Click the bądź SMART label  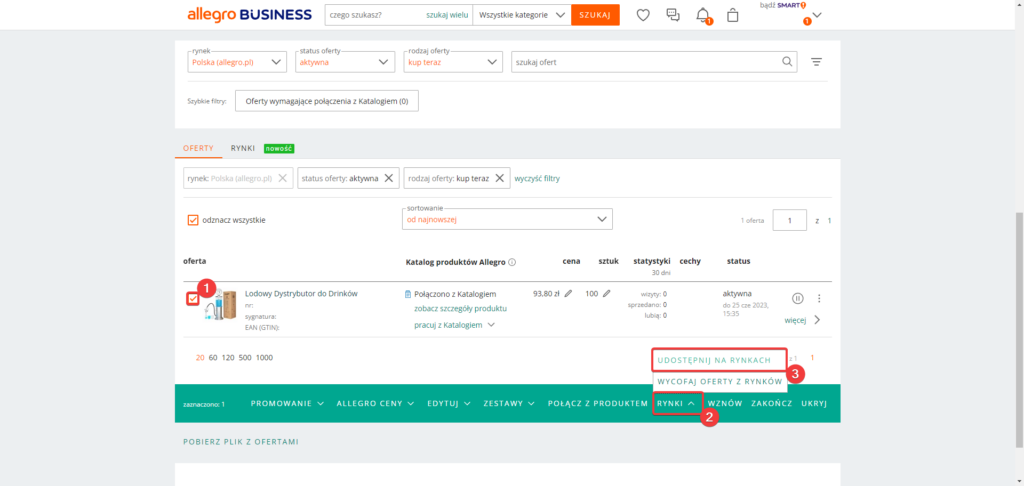[782, 5]
